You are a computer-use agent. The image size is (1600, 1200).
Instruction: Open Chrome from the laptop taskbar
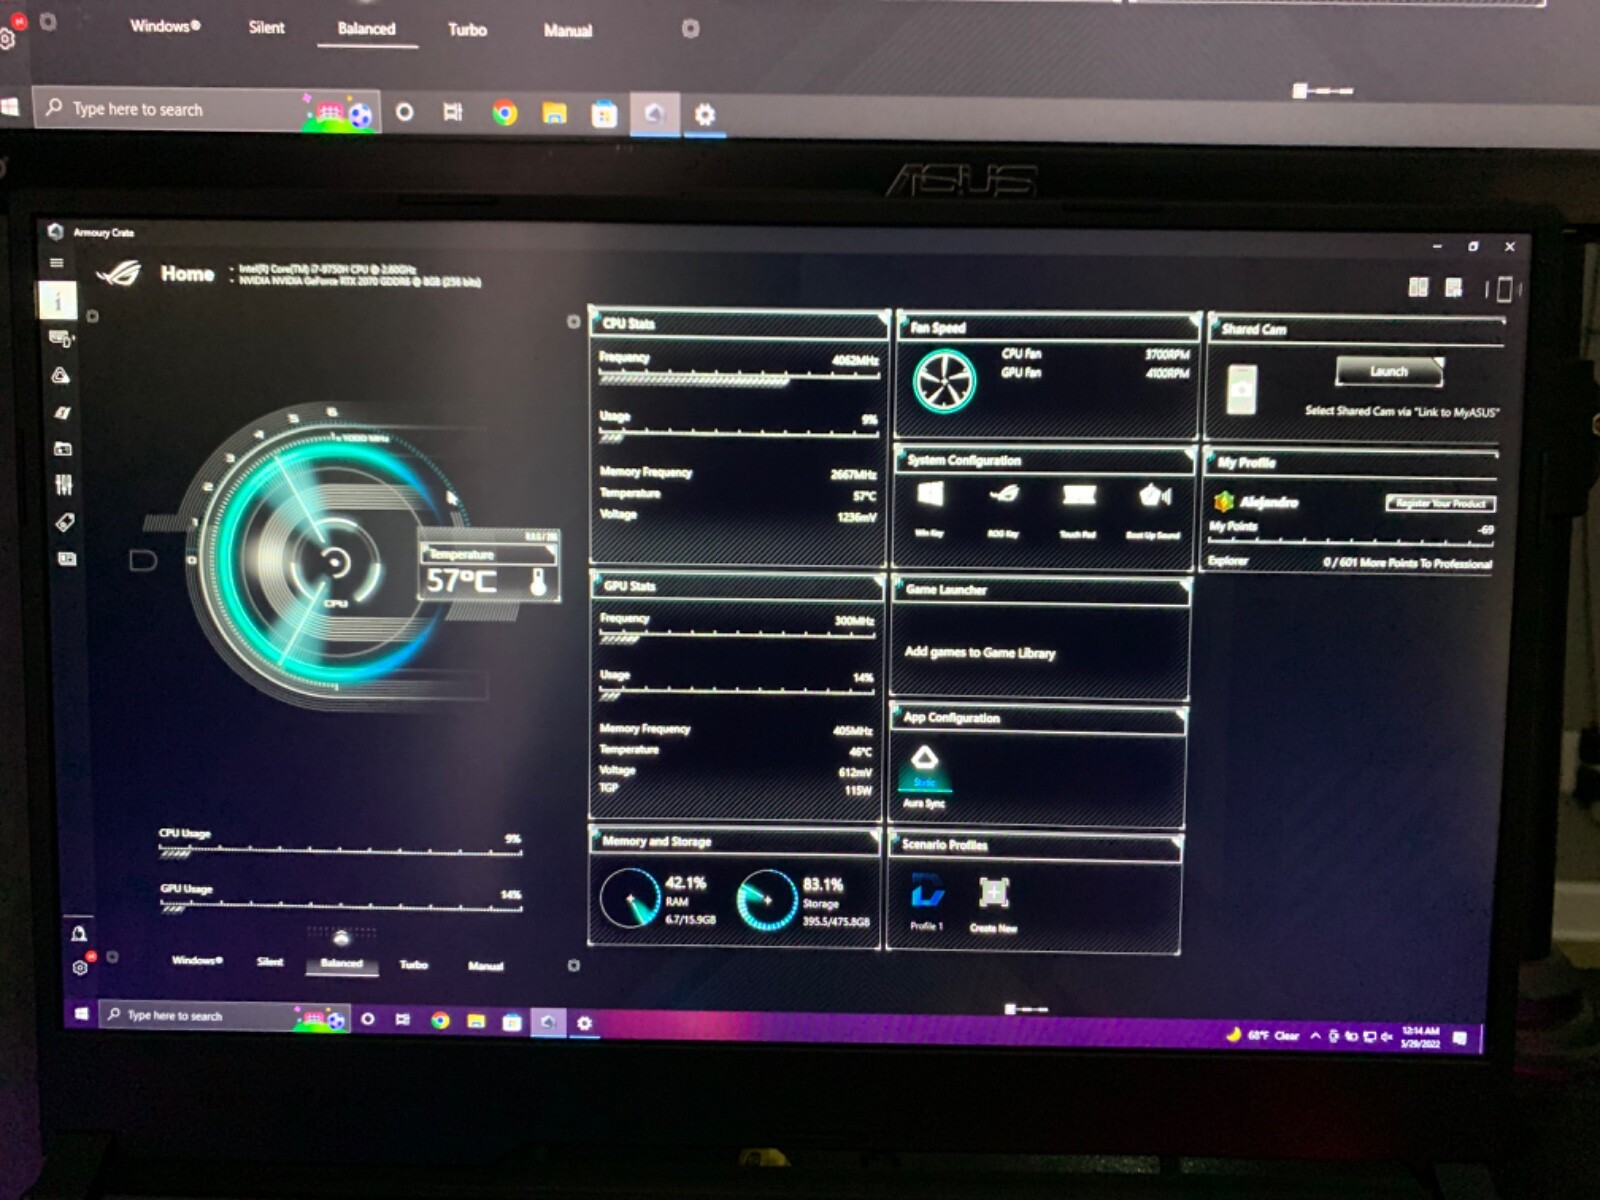[x=440, y=1021]
